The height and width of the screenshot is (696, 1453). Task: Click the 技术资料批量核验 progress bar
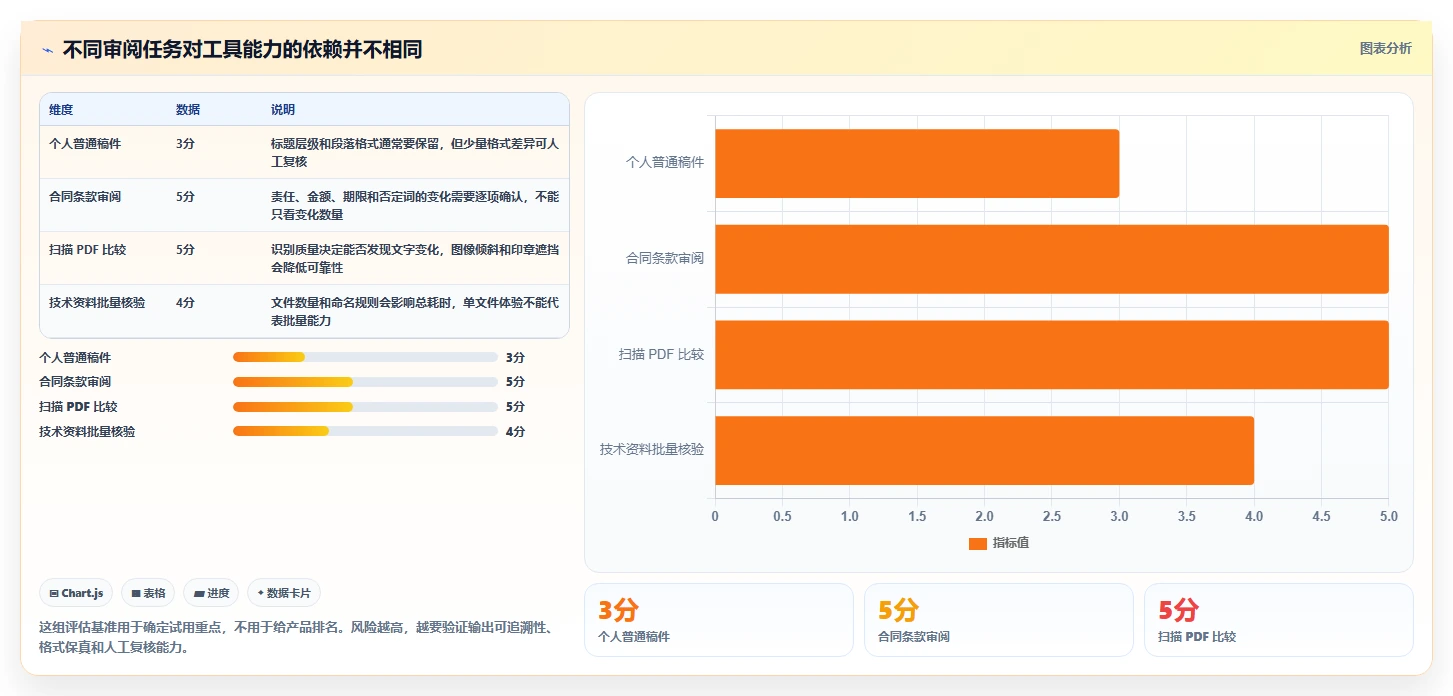coord(365,432)
